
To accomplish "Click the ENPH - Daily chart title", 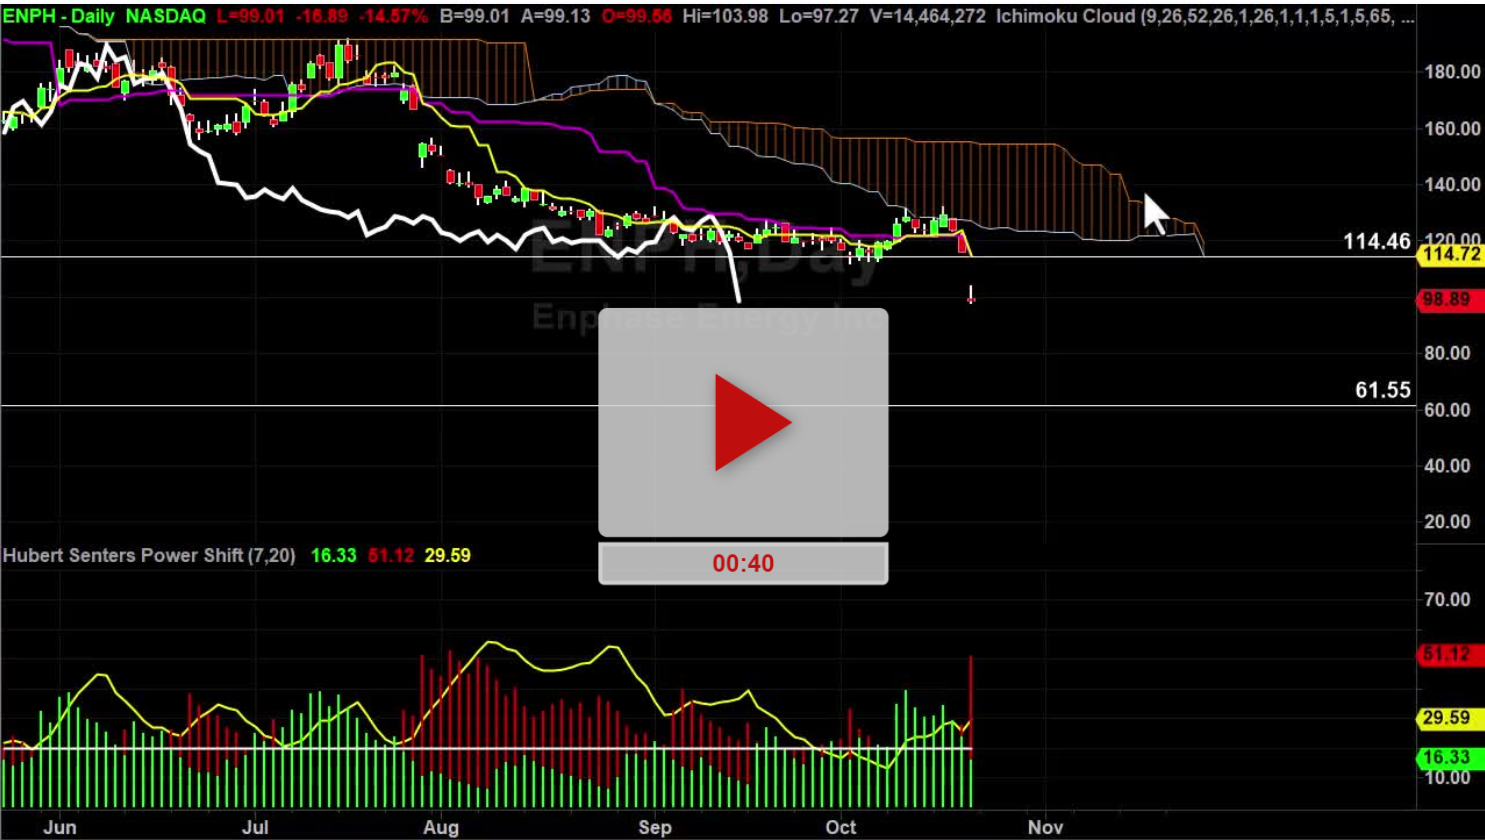I will coord(59,16).
